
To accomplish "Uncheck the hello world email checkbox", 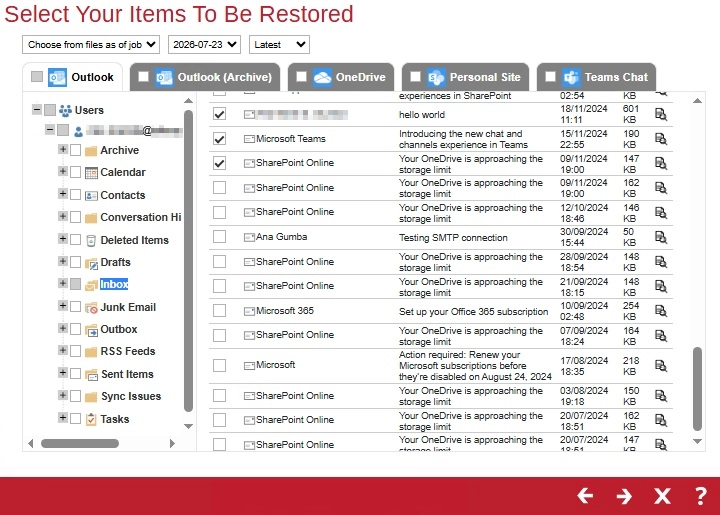I will tap(219, 114).
